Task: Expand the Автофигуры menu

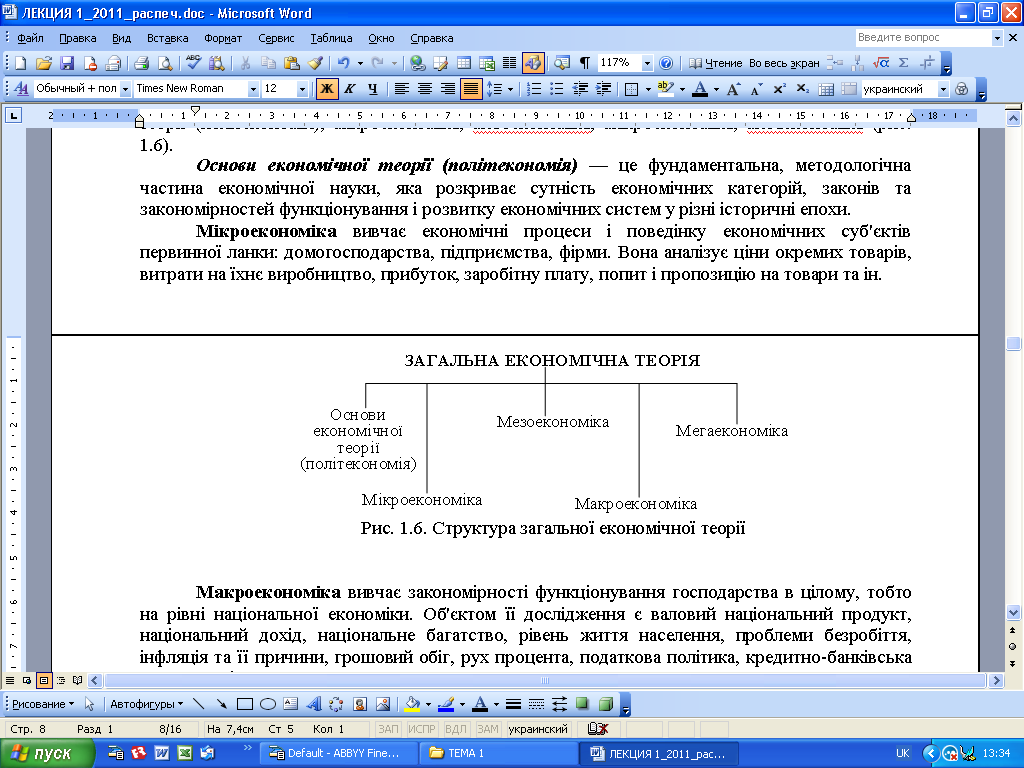Action: (x=146, y=704)
